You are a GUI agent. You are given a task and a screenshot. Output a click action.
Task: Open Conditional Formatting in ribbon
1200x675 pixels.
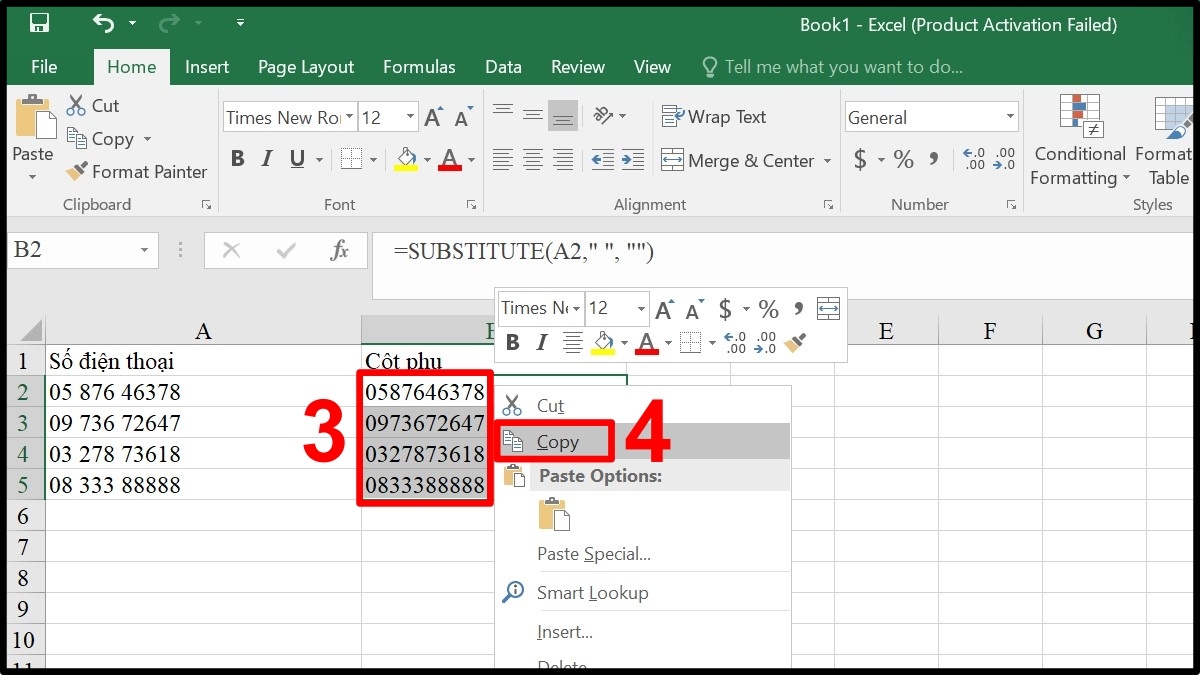tap(1079, 140)
